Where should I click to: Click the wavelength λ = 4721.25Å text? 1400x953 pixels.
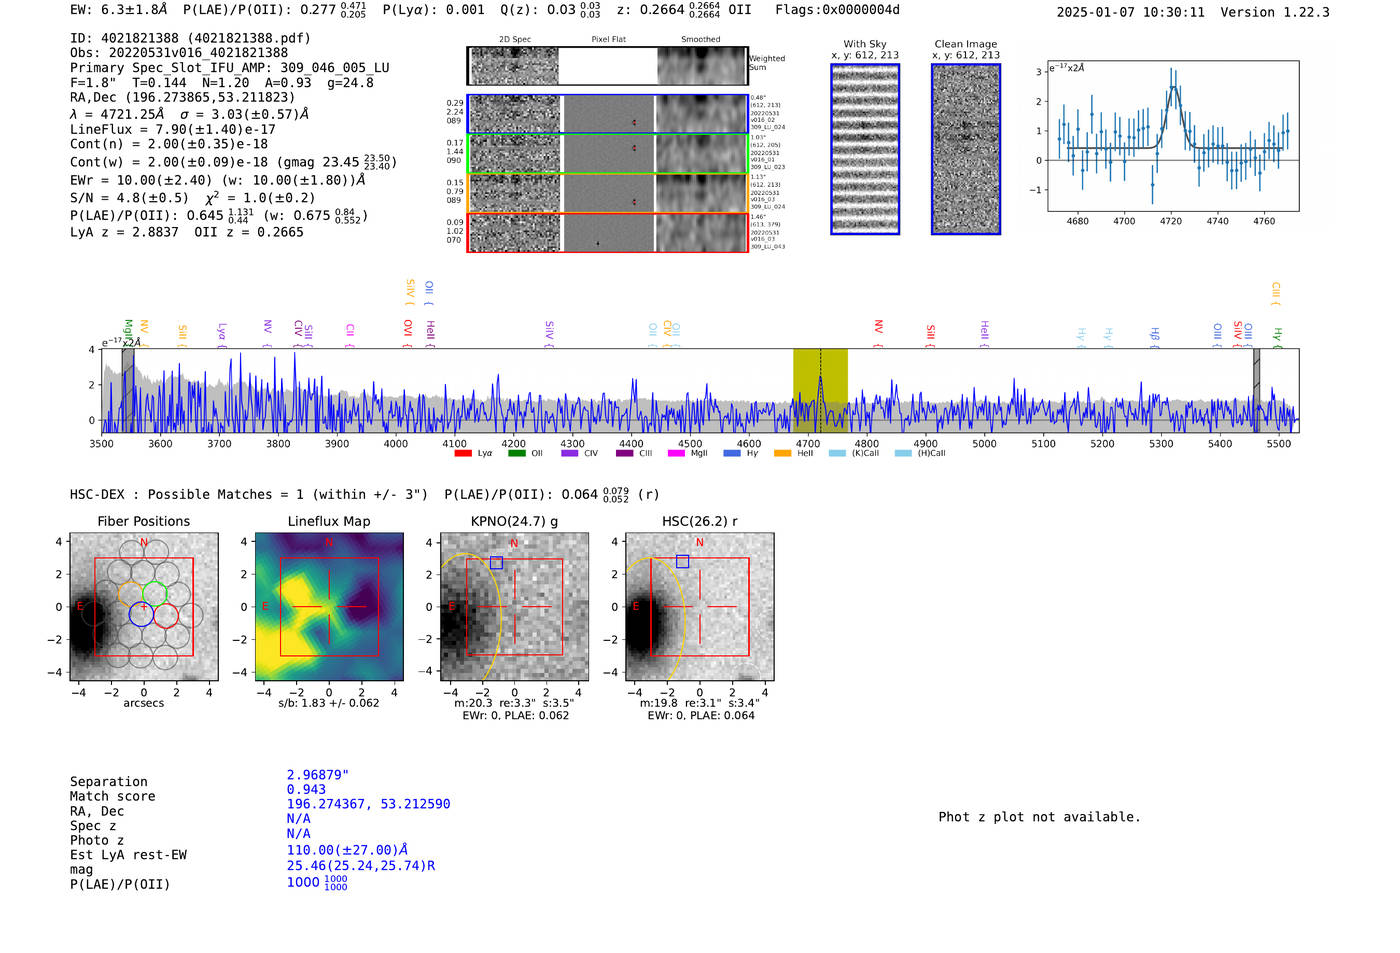coord(117,114)
